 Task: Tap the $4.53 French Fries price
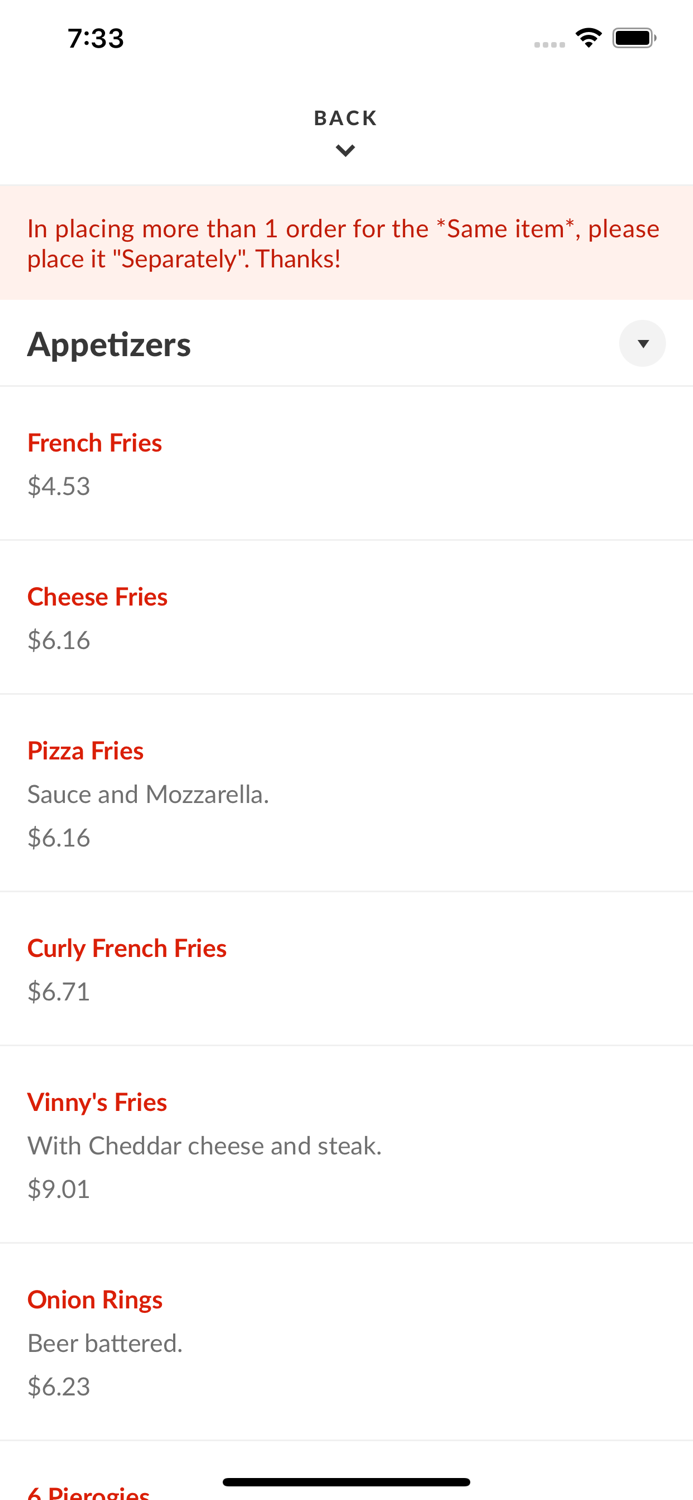pos(58,487)
